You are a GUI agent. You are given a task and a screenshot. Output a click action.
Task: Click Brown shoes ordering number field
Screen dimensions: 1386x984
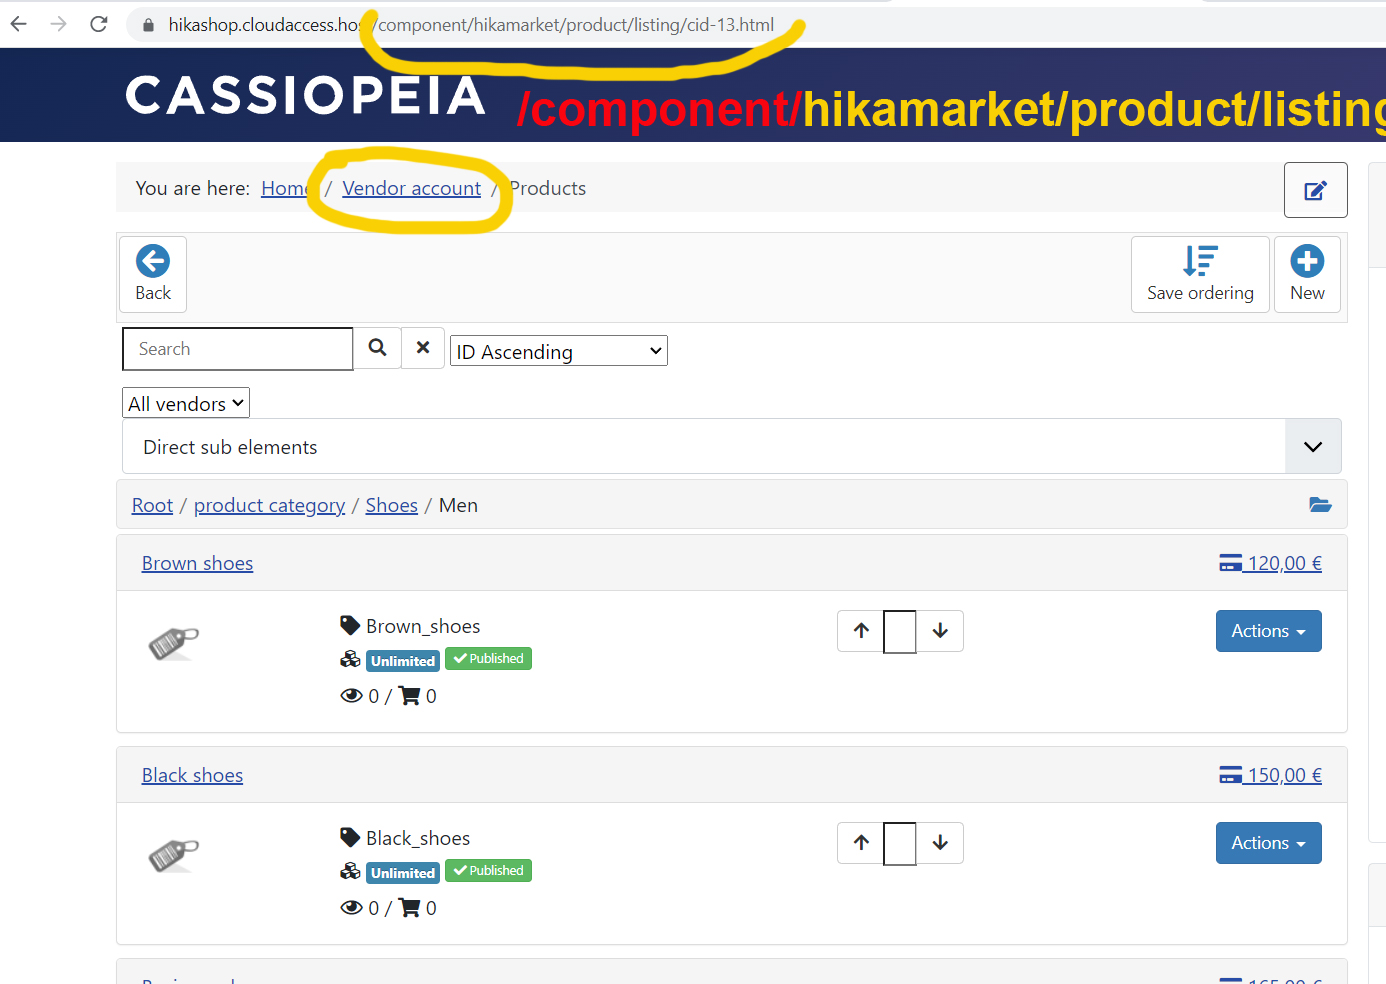pos(900,632)
